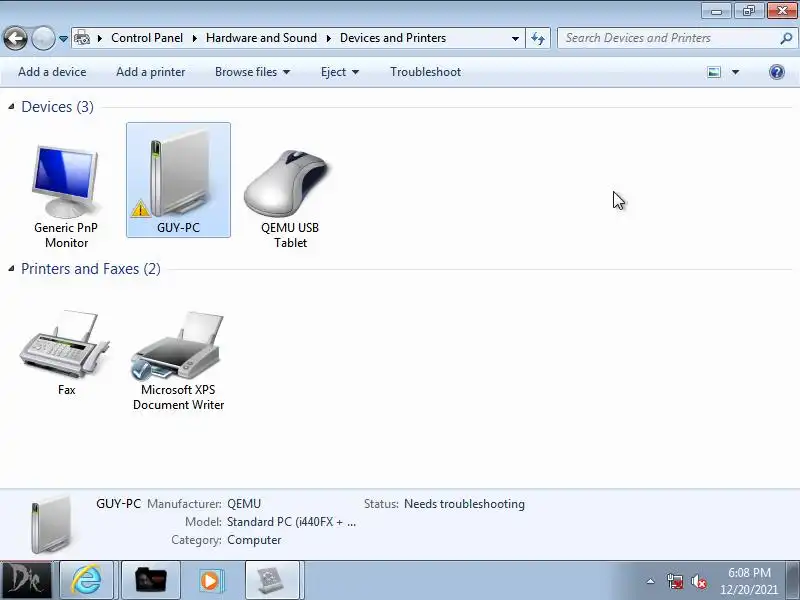Click the network tray icon

pos(674,581)
